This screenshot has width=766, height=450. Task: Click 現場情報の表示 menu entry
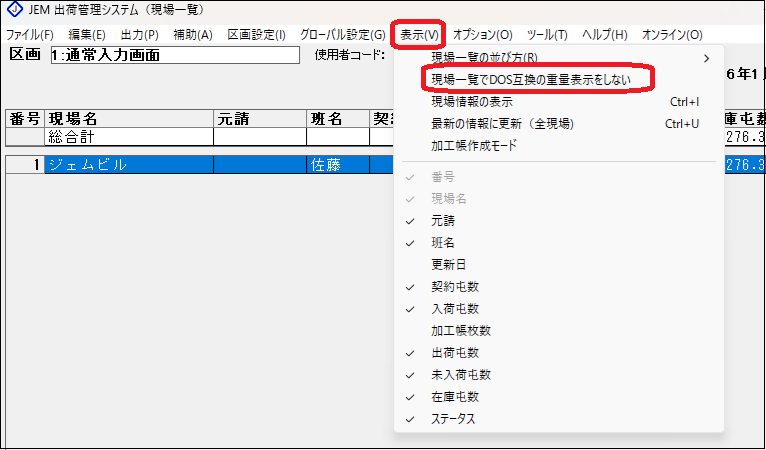[x=473, y=101]
